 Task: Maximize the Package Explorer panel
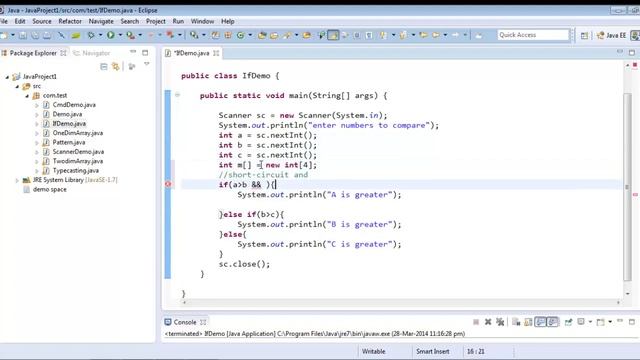pos(145,53)
